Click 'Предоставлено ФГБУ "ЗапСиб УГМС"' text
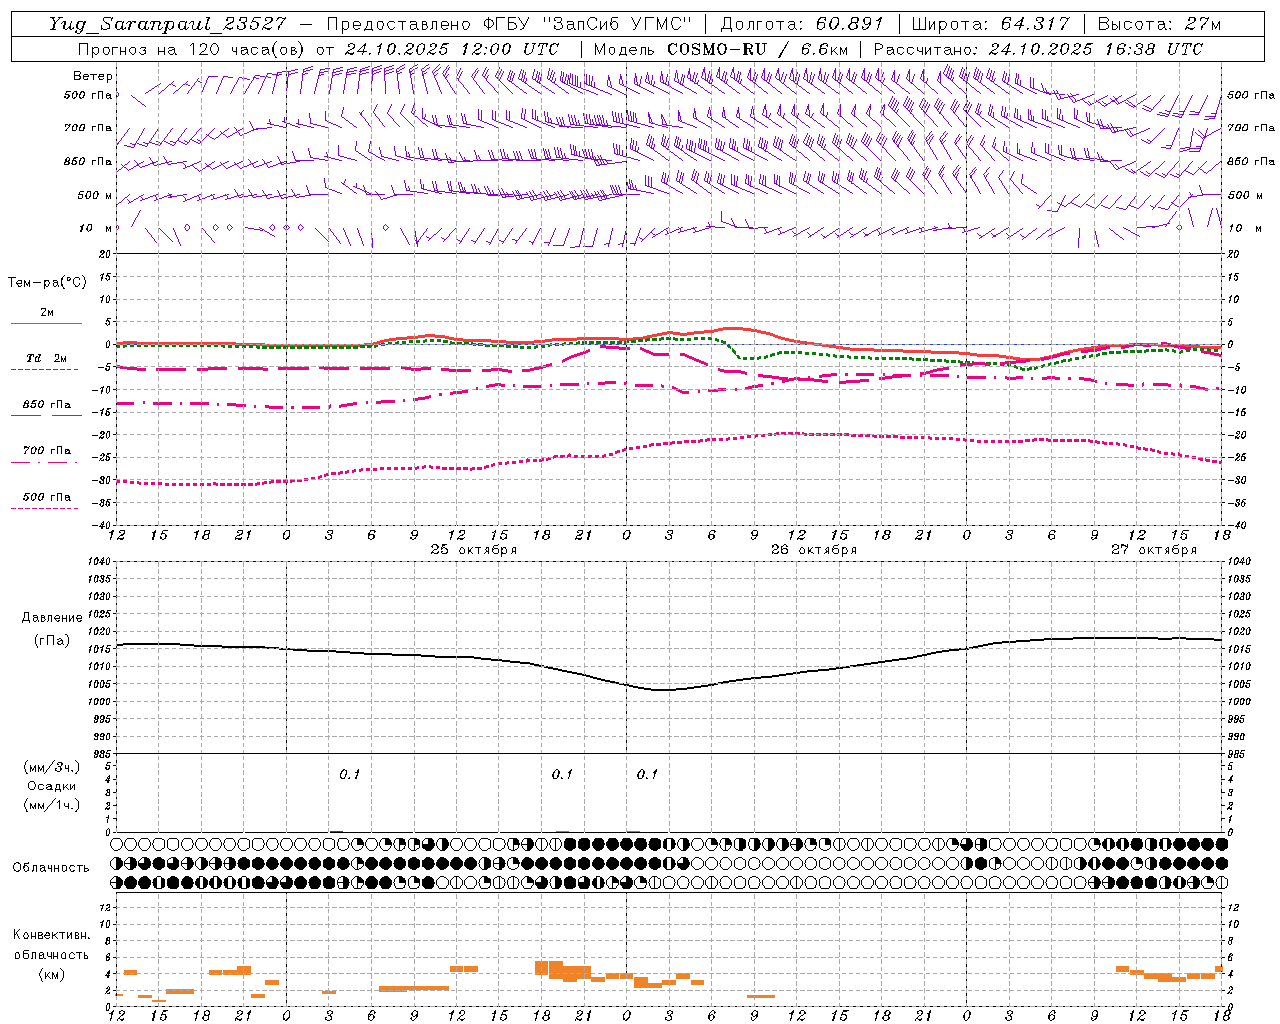The height and width of the screenshot is (1024, 1280). (510, 24)
